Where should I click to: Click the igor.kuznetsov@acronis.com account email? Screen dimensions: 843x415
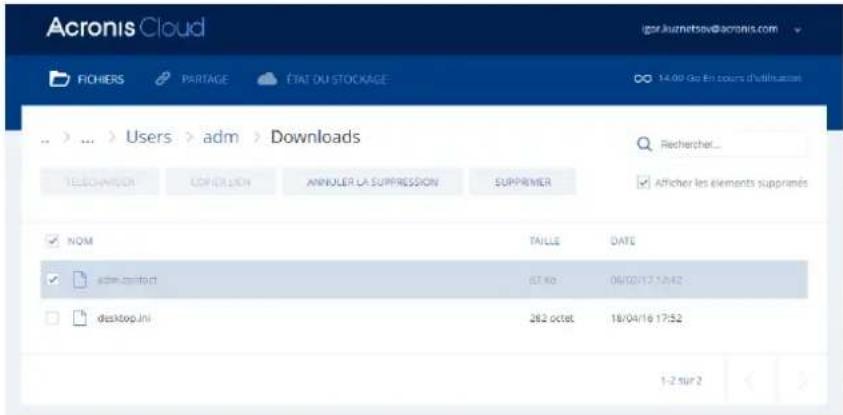pyautogui.click(x=710, y=29)
